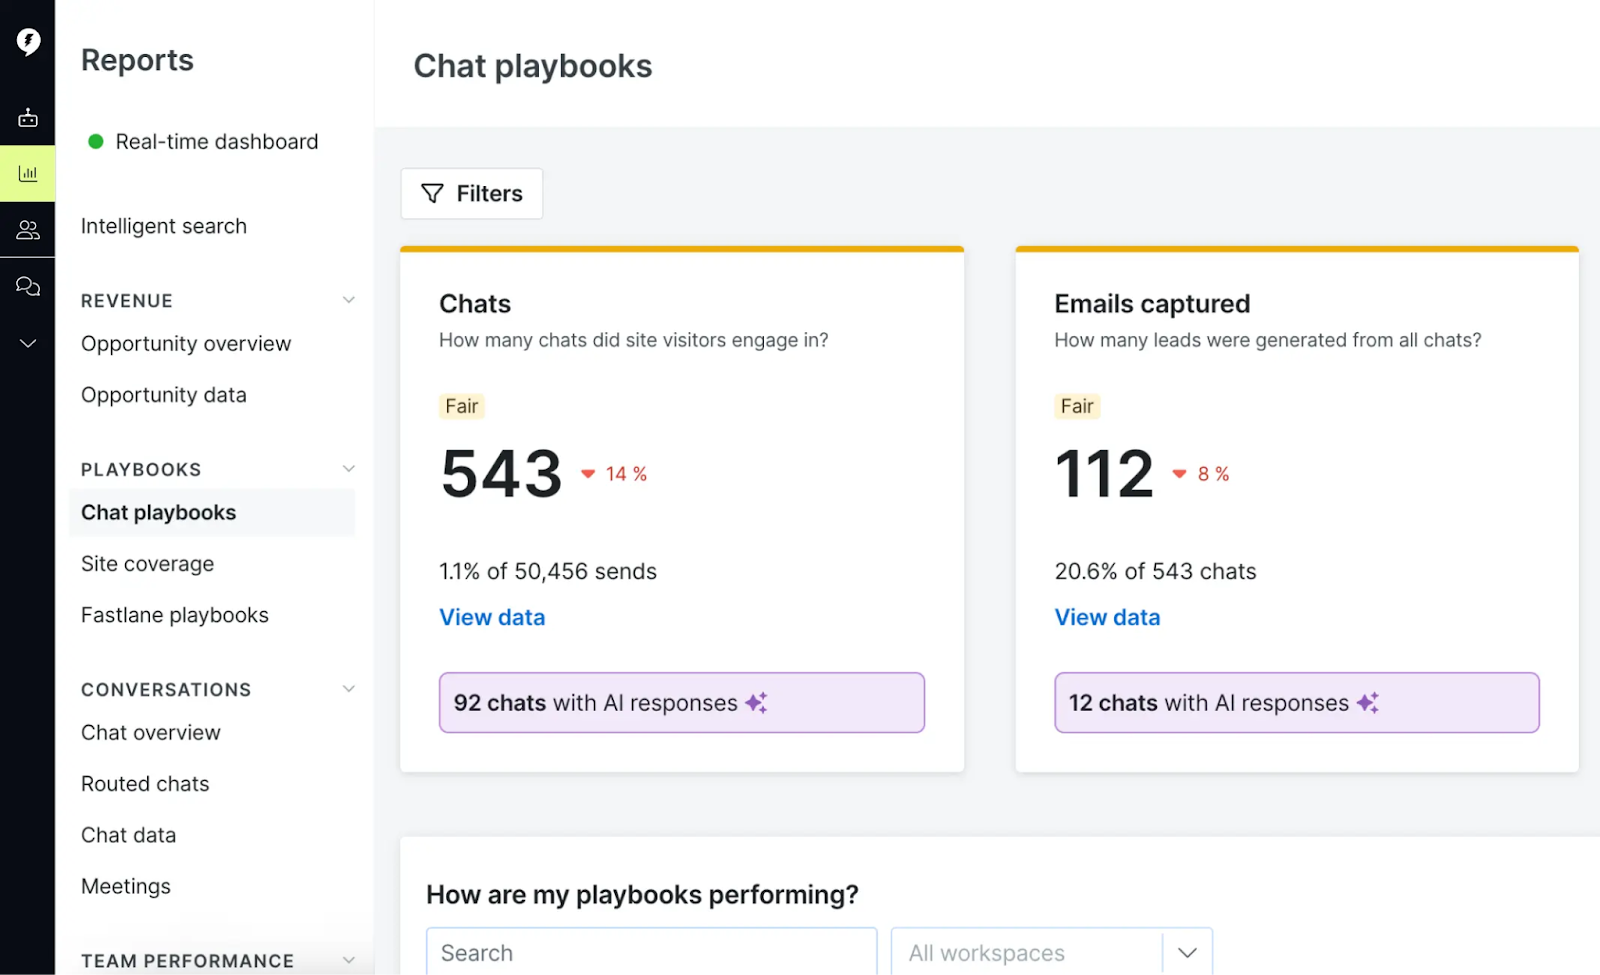Click View data on Emails captured card

[1107, 617]
